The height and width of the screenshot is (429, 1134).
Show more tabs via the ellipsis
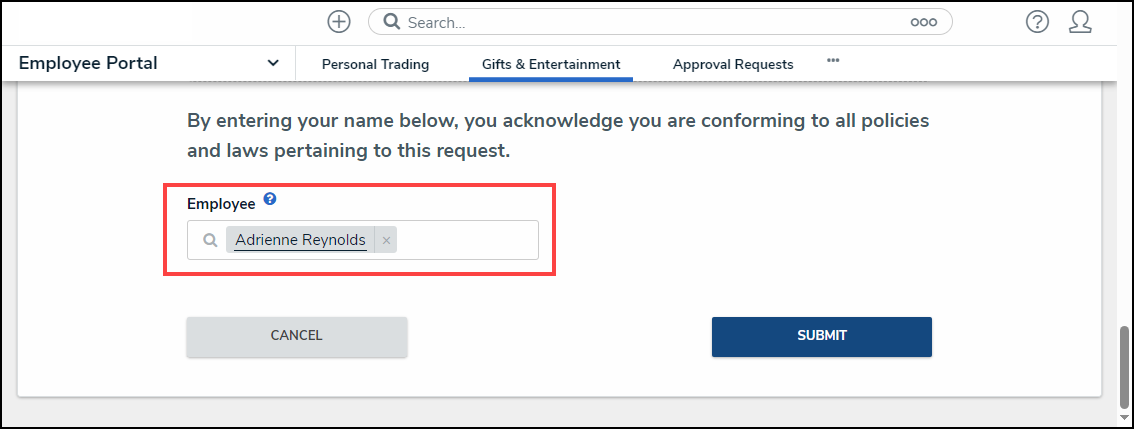point(833,61)
